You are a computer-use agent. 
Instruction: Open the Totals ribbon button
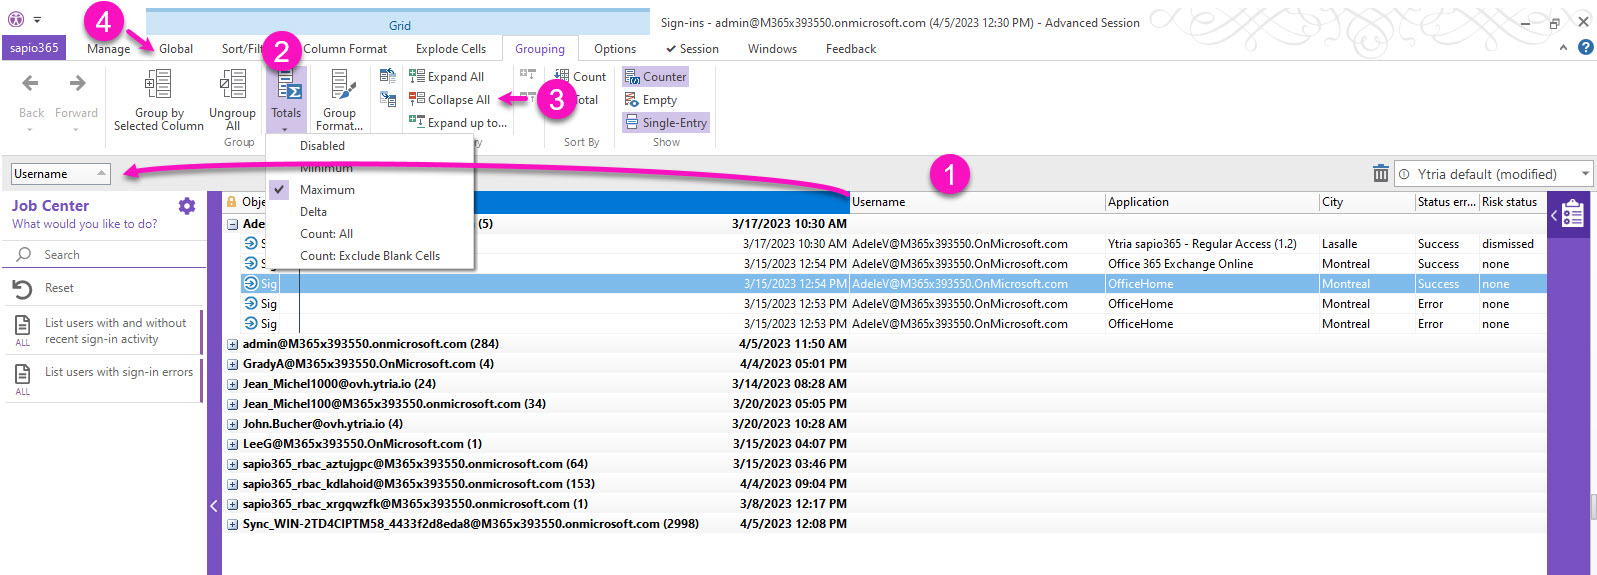click(286, 100)
